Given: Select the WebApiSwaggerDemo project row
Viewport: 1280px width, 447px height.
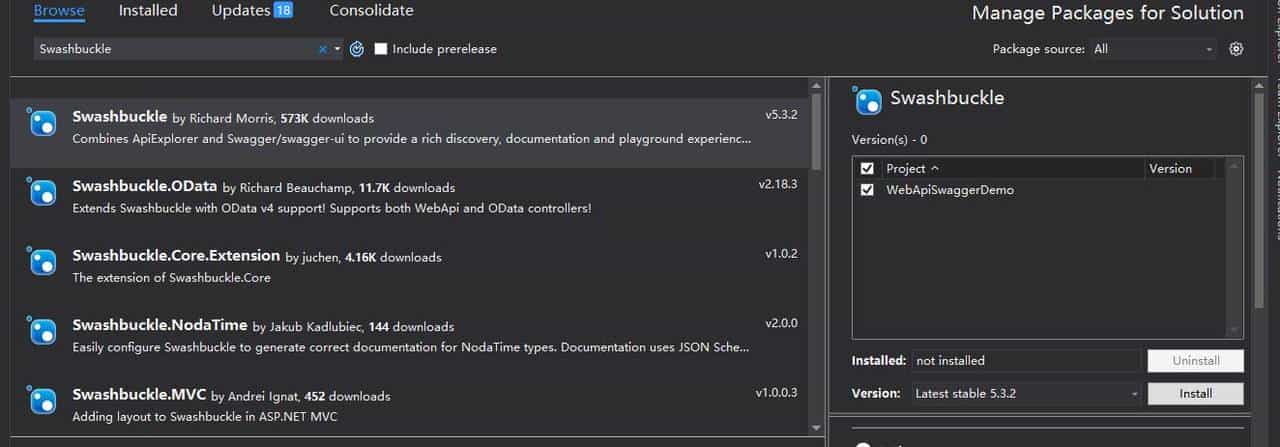Looking at the screenshot, I should tap(1040, 190).
